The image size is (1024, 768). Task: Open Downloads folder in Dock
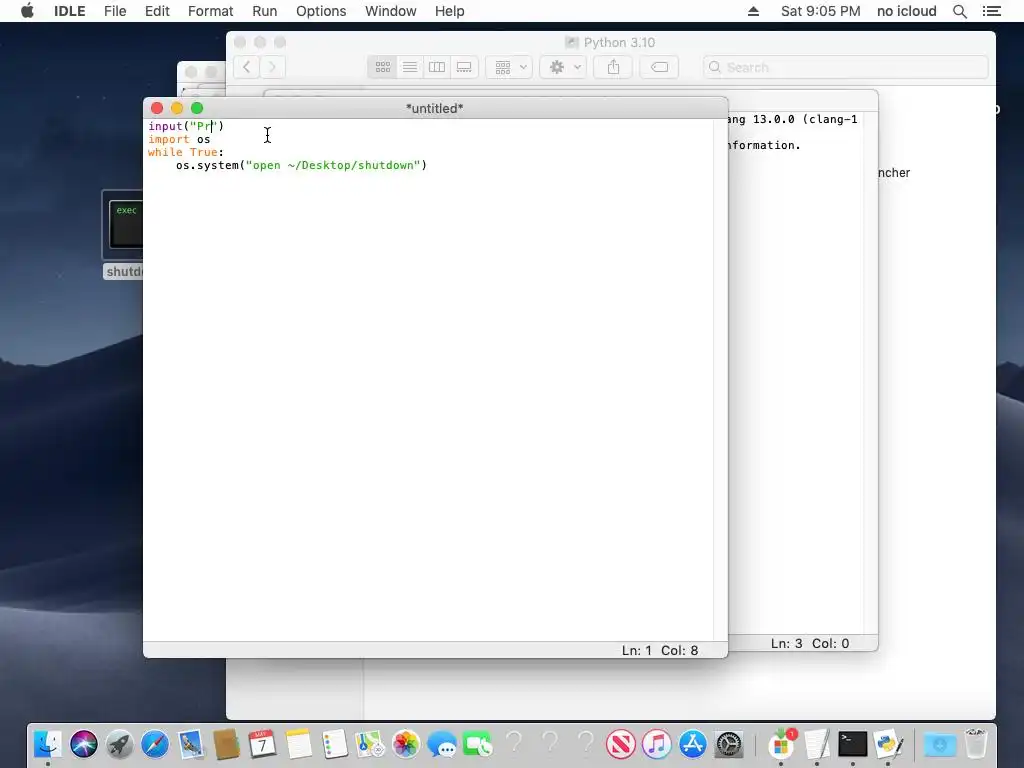tap(940, 744)
